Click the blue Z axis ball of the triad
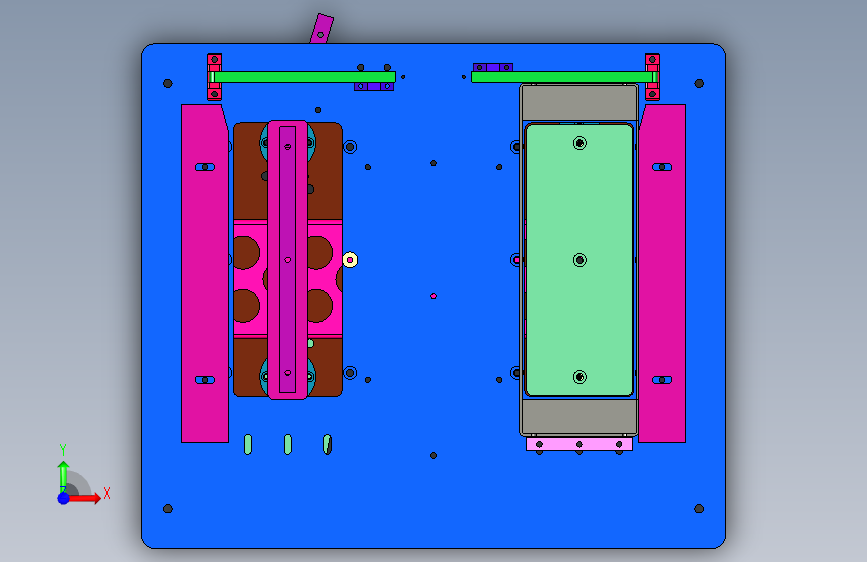Screen dimensions: 867x562 [63, 498]
